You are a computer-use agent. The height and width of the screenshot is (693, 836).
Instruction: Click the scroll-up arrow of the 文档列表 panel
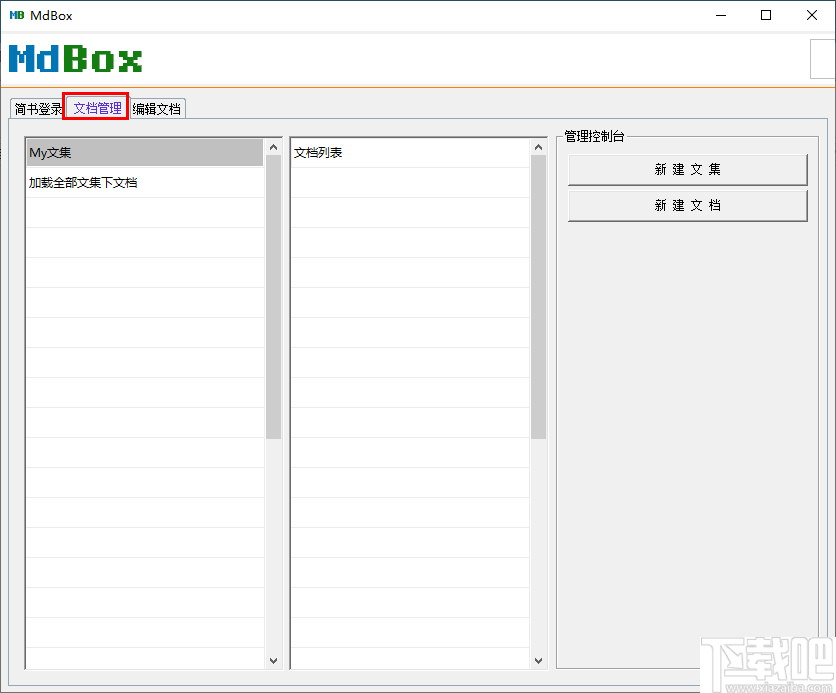(538, 144)
